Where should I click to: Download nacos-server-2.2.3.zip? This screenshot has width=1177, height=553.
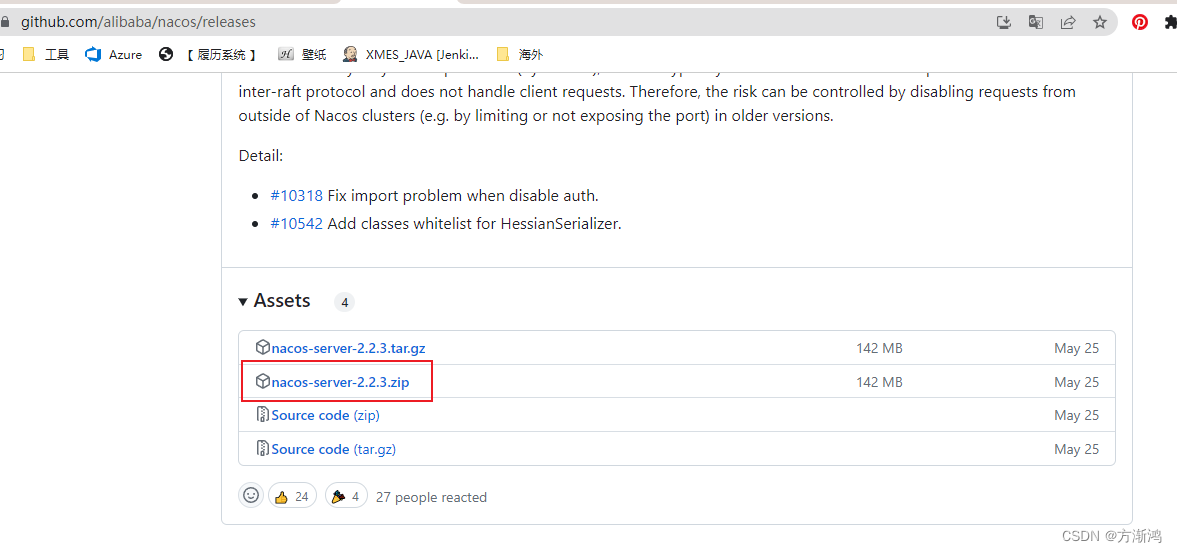[340, 382]
